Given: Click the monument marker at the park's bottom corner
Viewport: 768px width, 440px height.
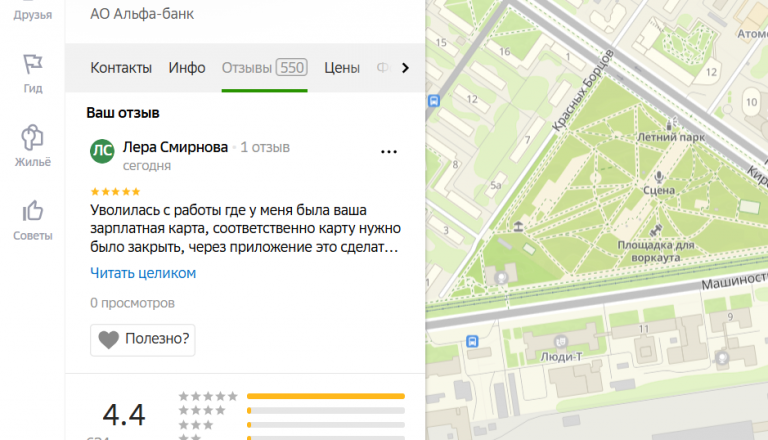Looking at the screenshot, I should 501,278.
